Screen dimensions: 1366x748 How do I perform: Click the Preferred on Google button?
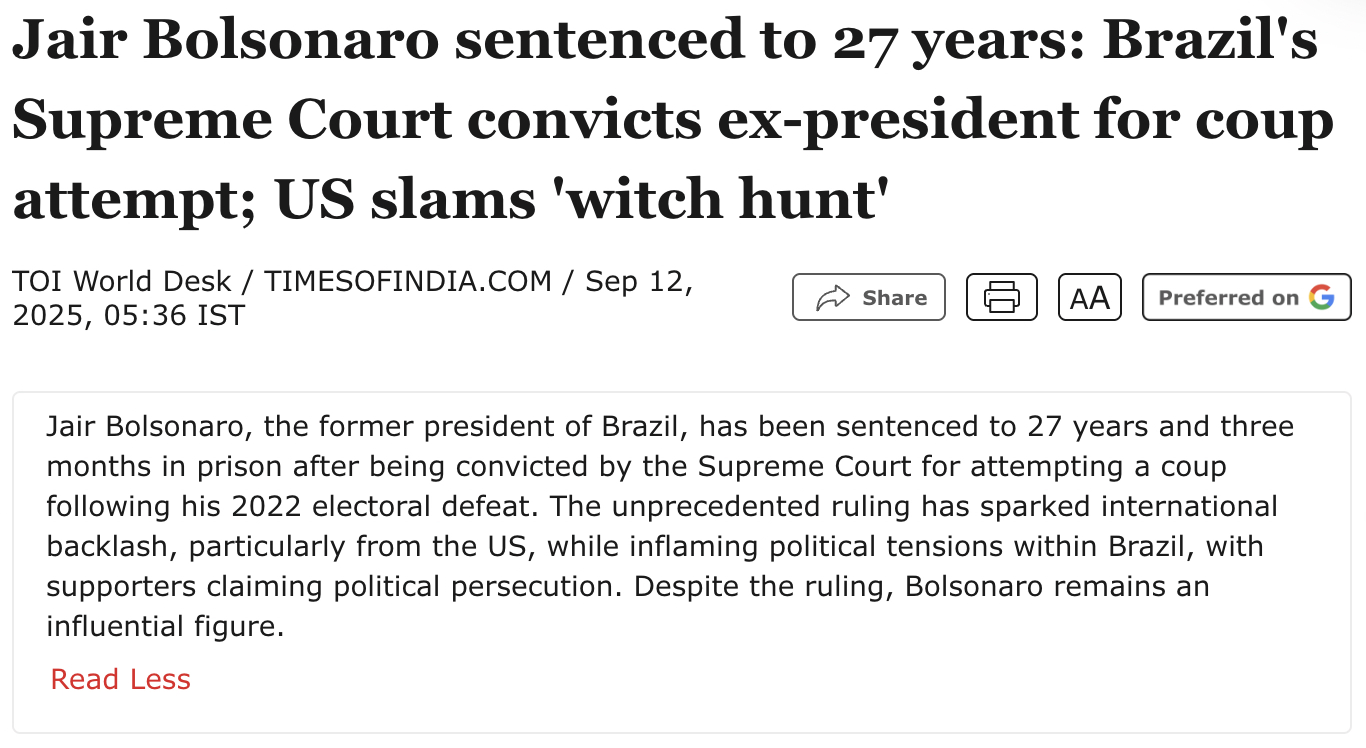[1247, 297]
